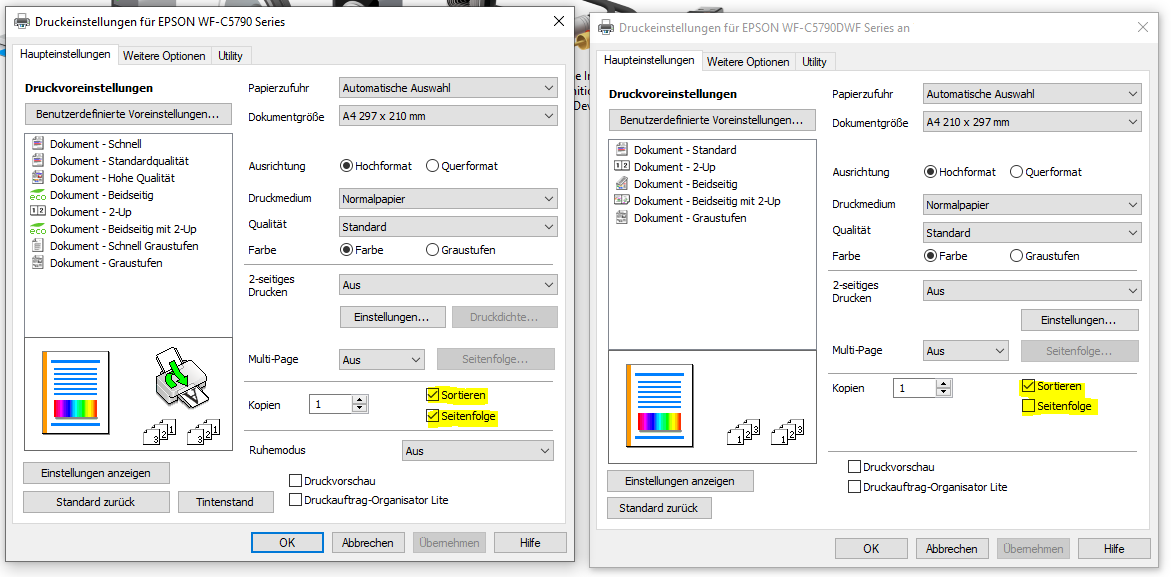Click the printer icon in WF-C5790DWF title bar
Screen dimensions: 1171x577
[605, 28]
